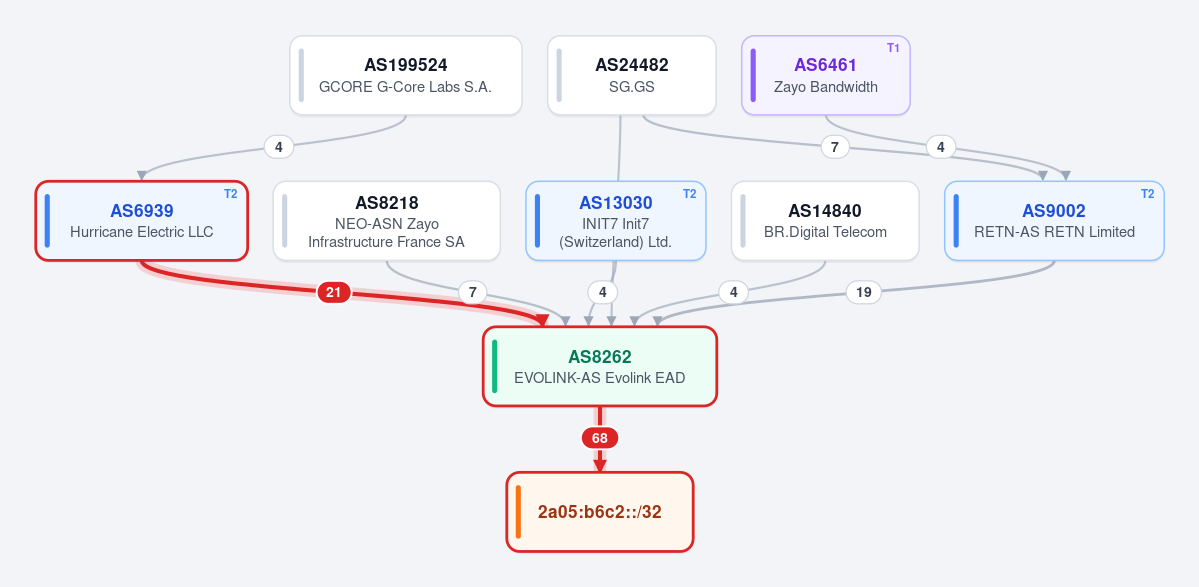Click the 7 badge below AS8218
This screenshot has height=587, width=1199.
click(x=473, y=292)
